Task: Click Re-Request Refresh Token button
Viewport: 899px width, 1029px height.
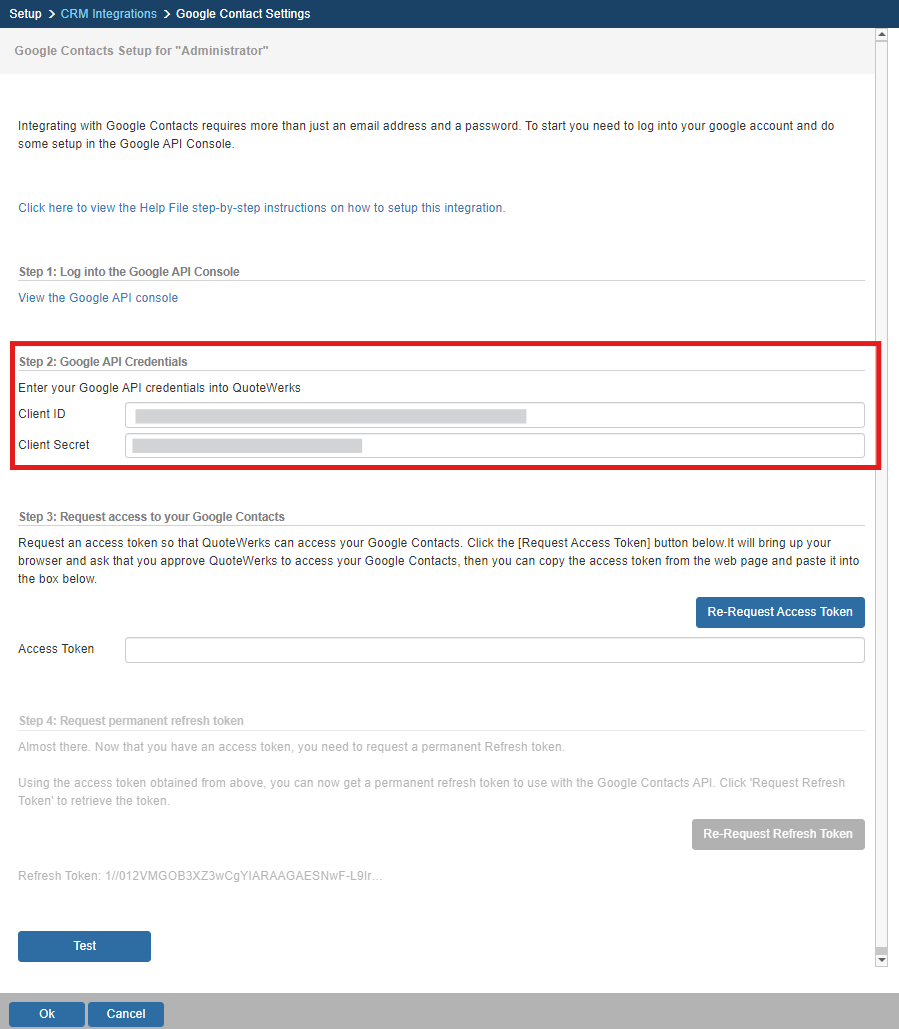Action: 778,834
